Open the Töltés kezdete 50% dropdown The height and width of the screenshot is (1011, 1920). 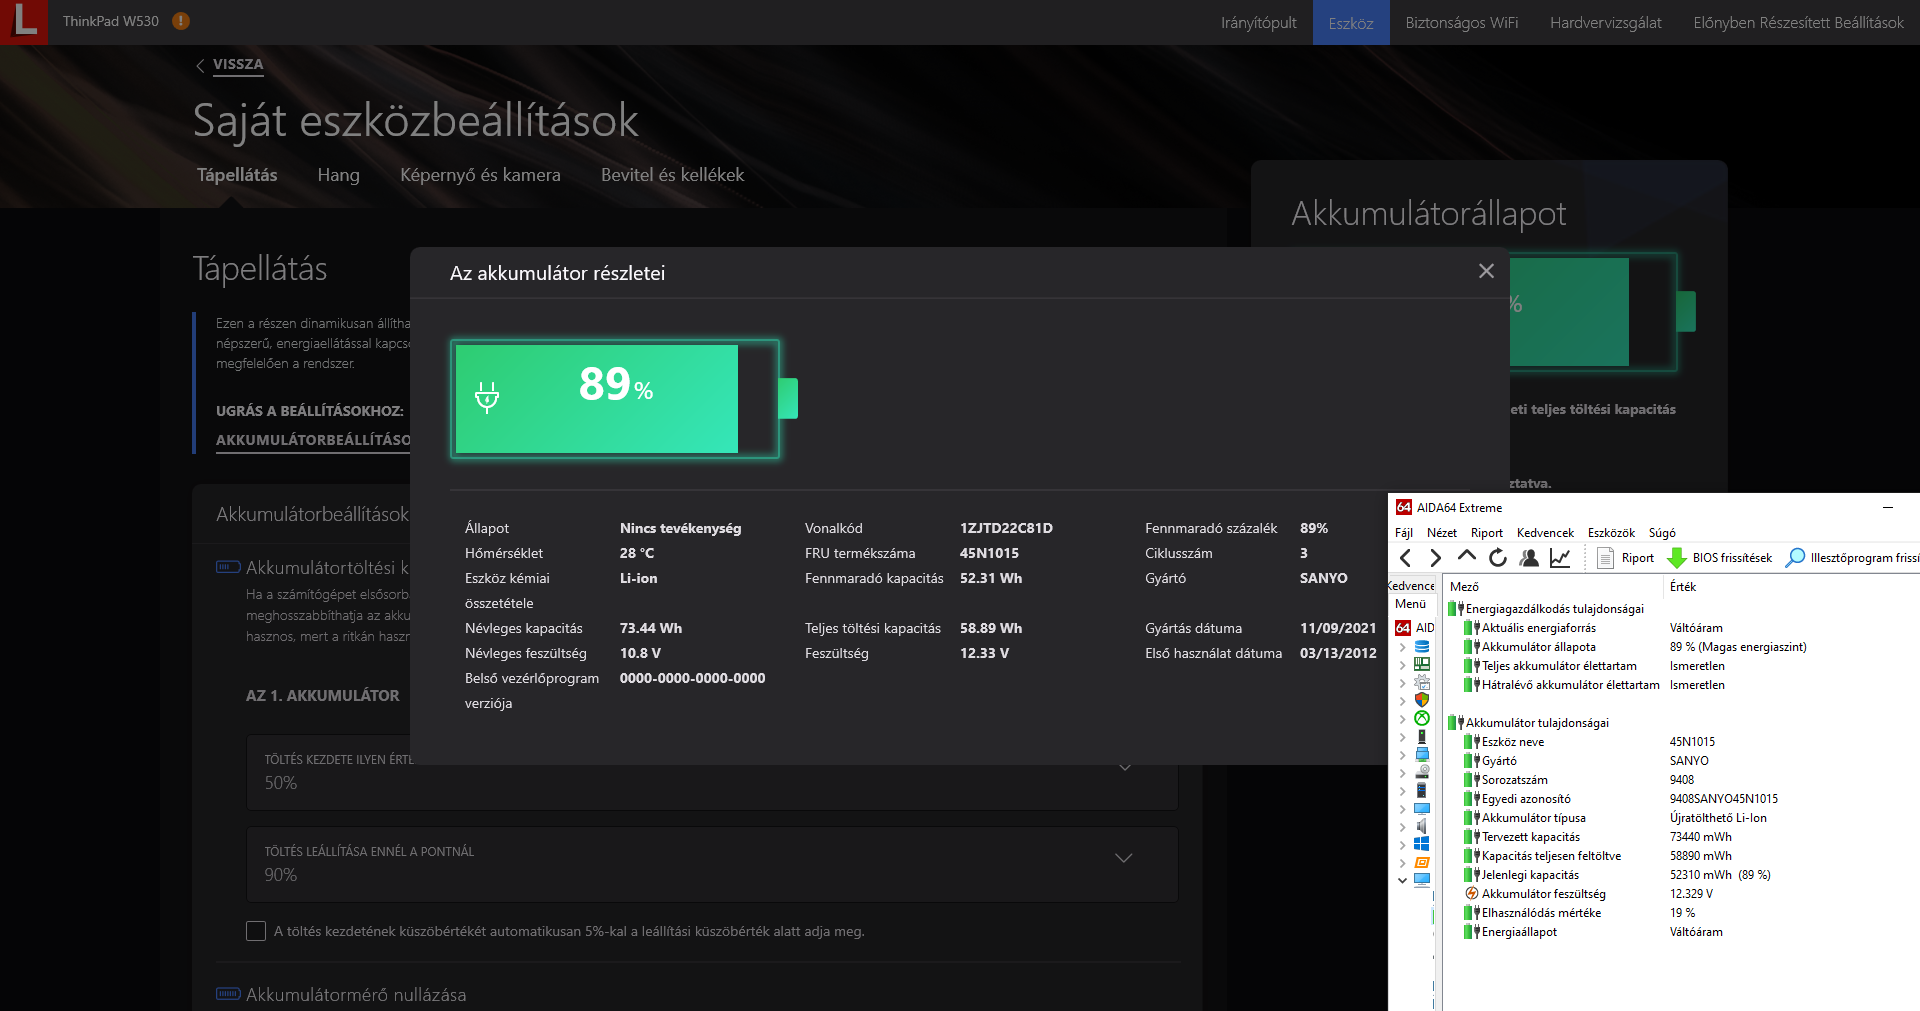(x=712, y=772)
